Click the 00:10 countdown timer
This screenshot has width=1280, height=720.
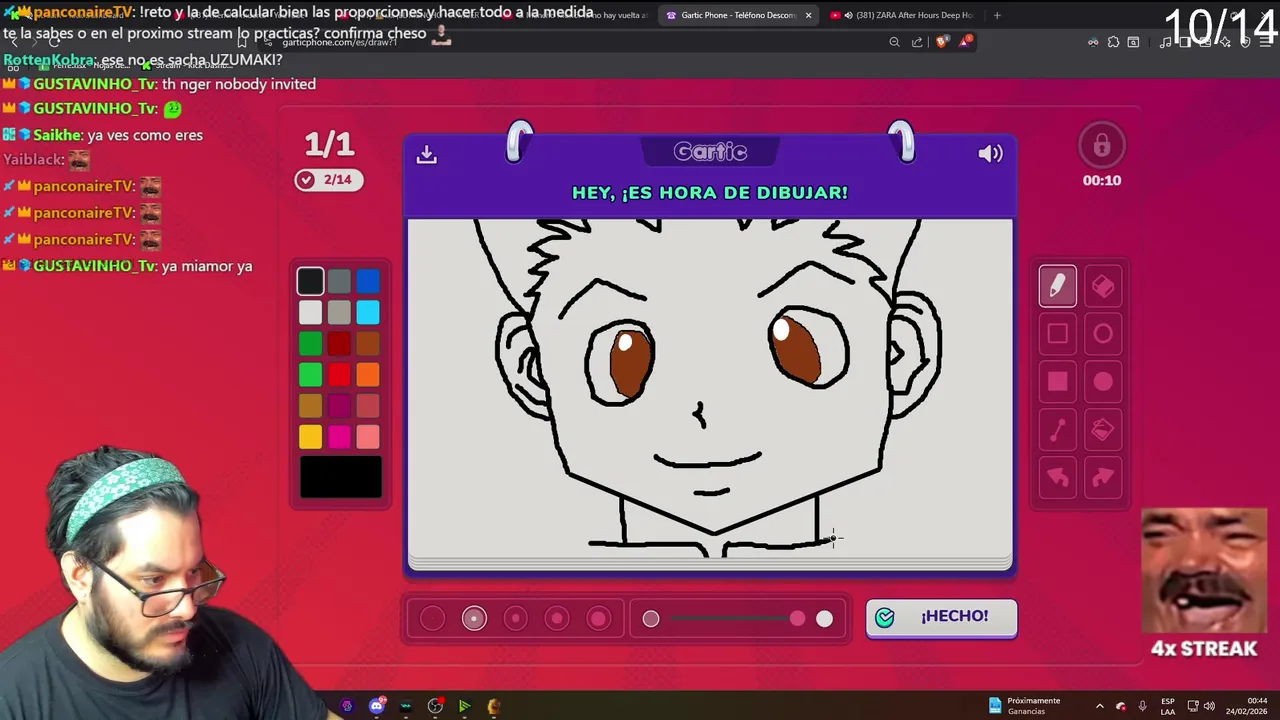point(1102,181)
